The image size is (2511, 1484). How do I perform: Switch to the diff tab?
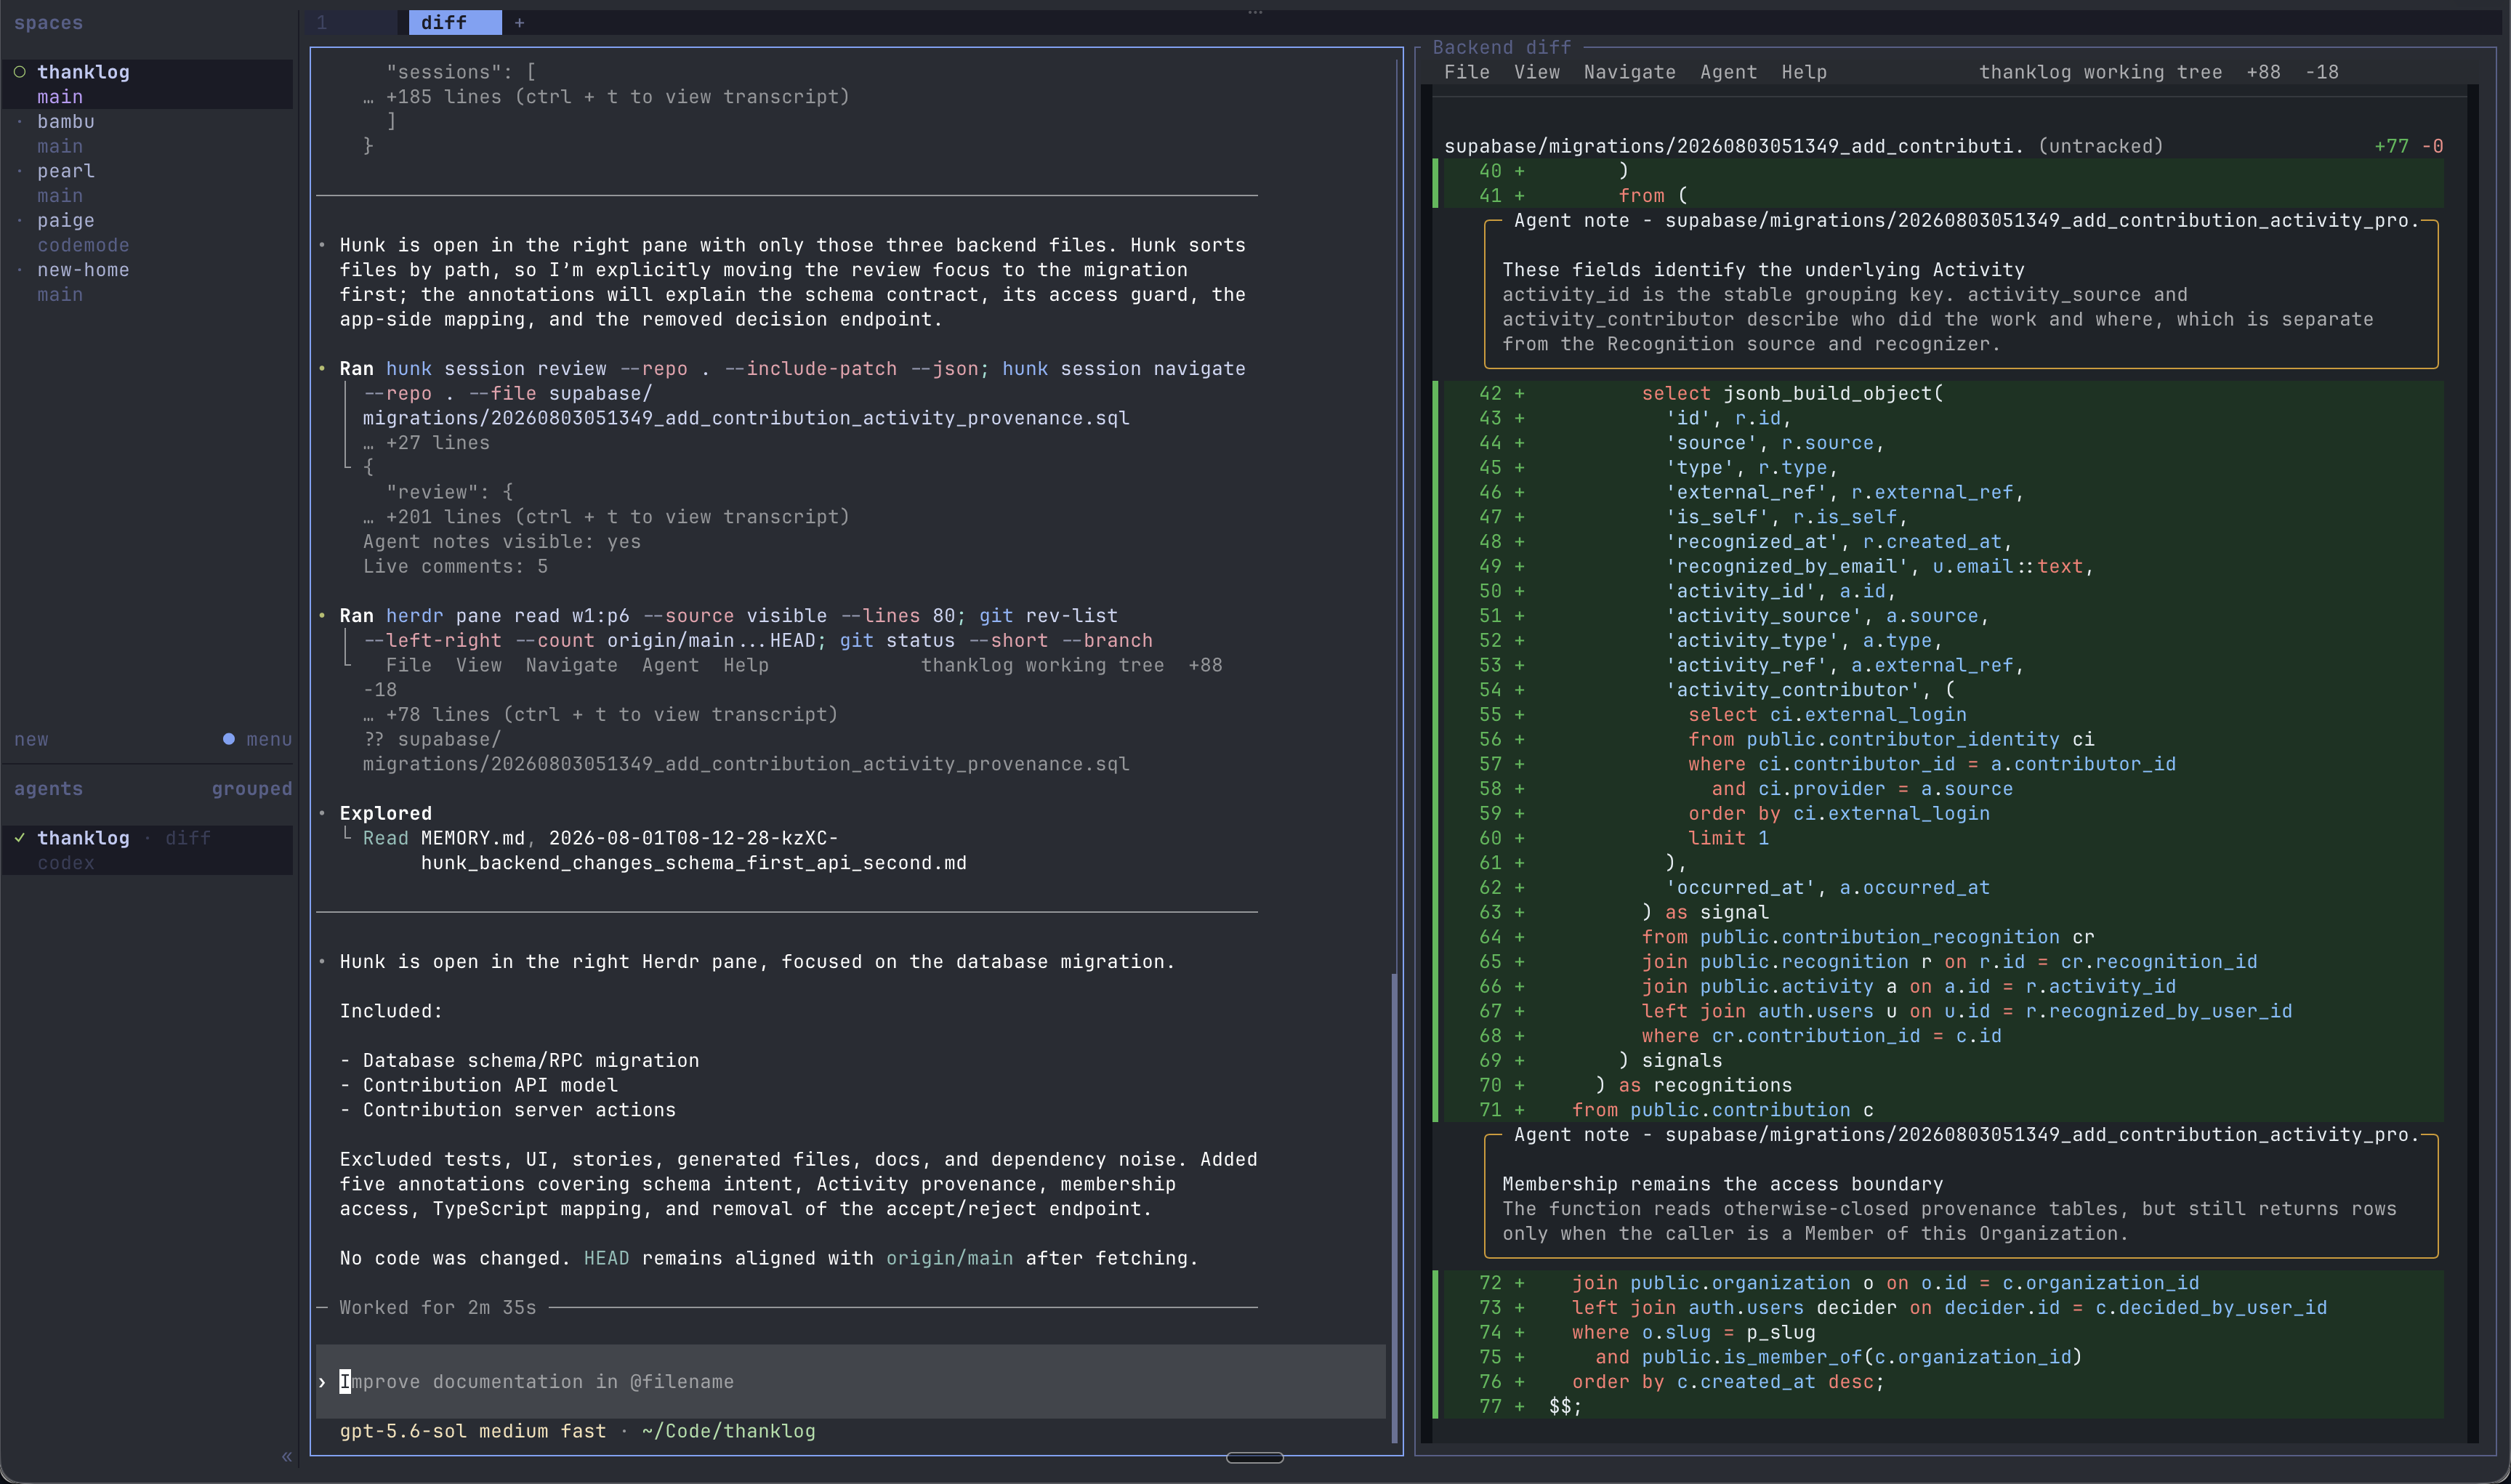click(x=455, y=23)
